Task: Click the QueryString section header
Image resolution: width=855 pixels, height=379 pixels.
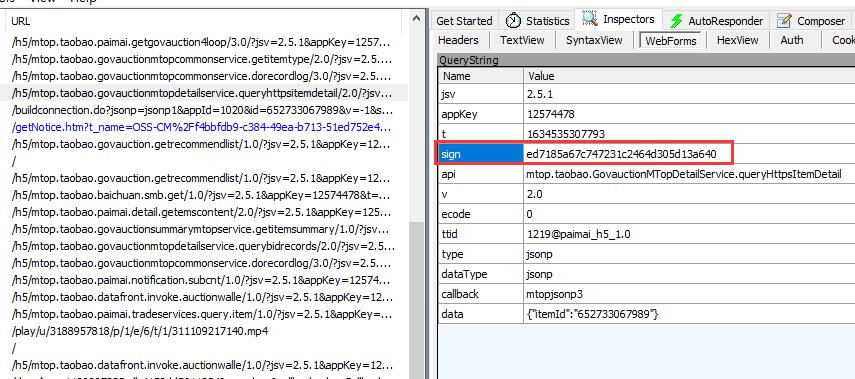Action: (x=646, y=60)
